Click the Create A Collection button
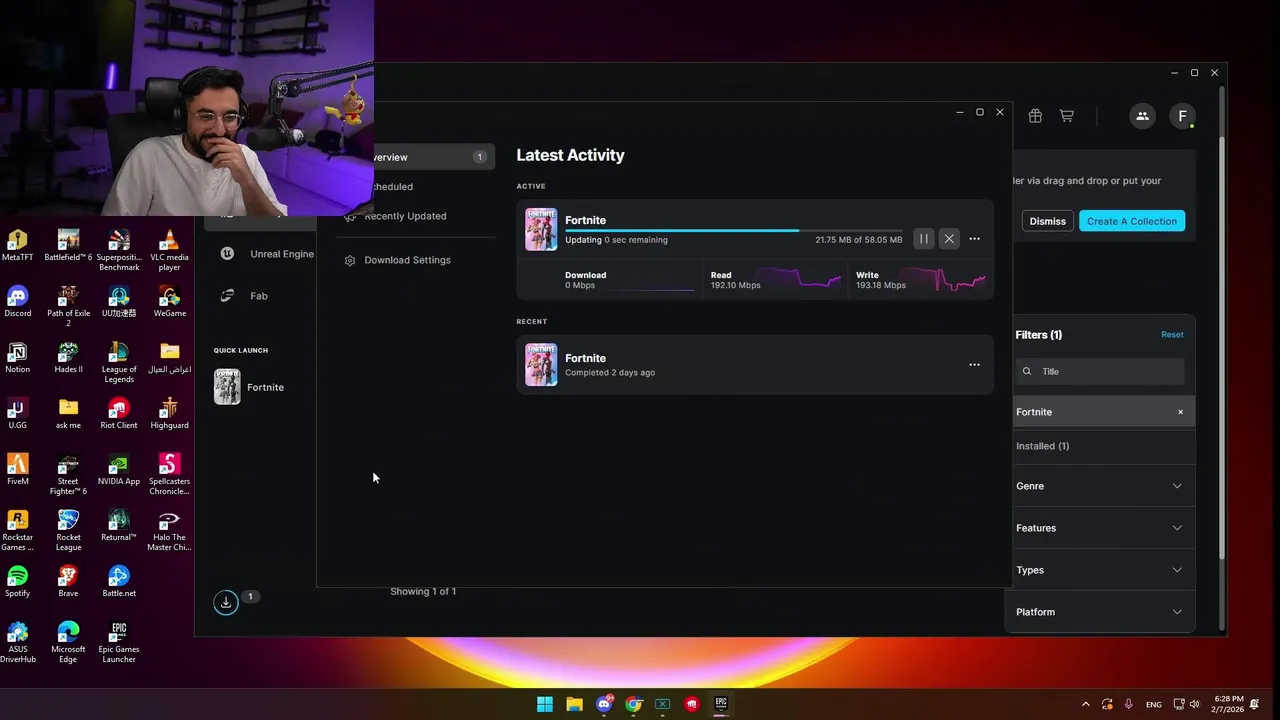Screen dimensions: 1280x720 click(1132, 221)
